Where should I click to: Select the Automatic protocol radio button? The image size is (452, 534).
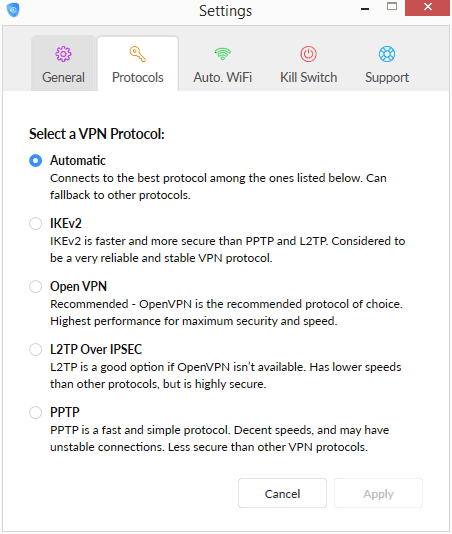click(35, 160)
